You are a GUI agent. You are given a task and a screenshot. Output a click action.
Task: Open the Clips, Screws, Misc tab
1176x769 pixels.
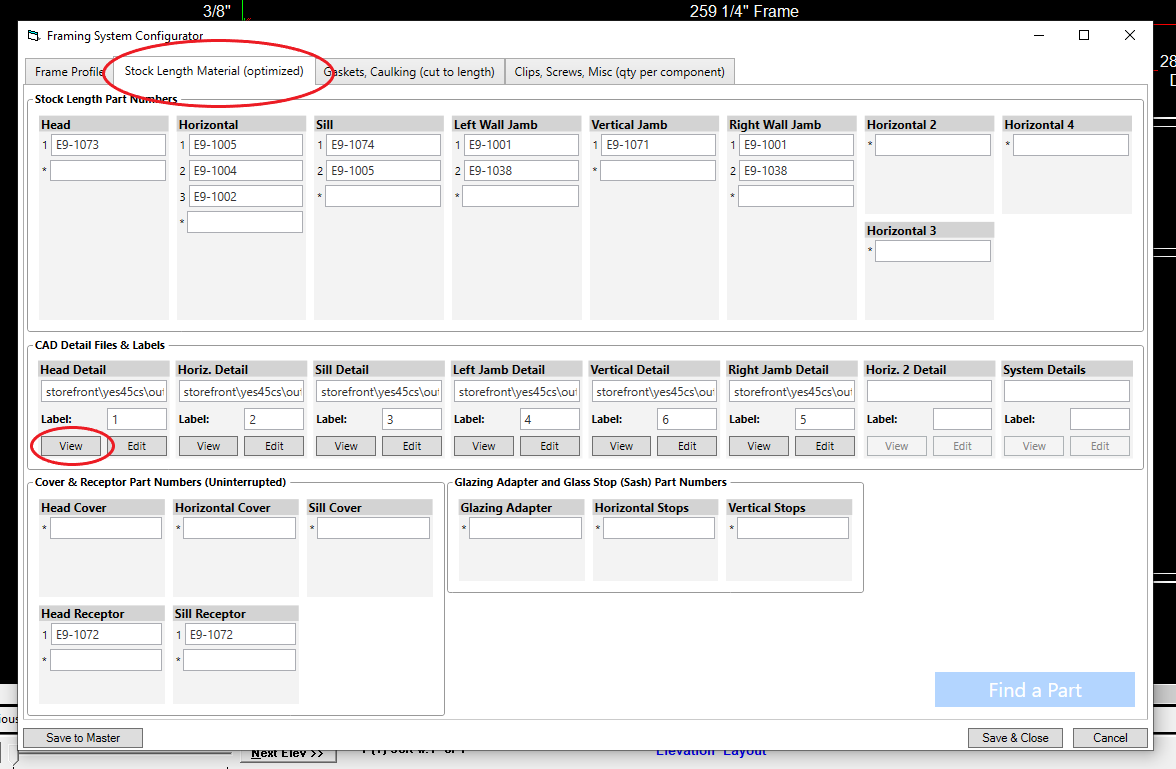point(620,71)
